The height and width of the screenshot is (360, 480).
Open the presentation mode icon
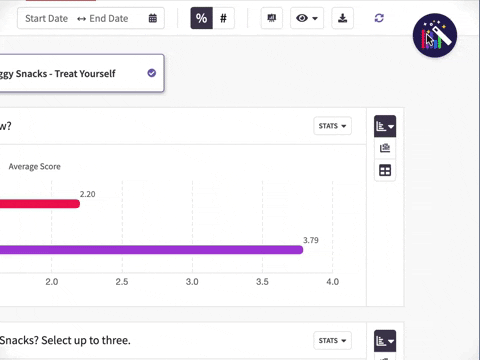(x=272, y=18)
